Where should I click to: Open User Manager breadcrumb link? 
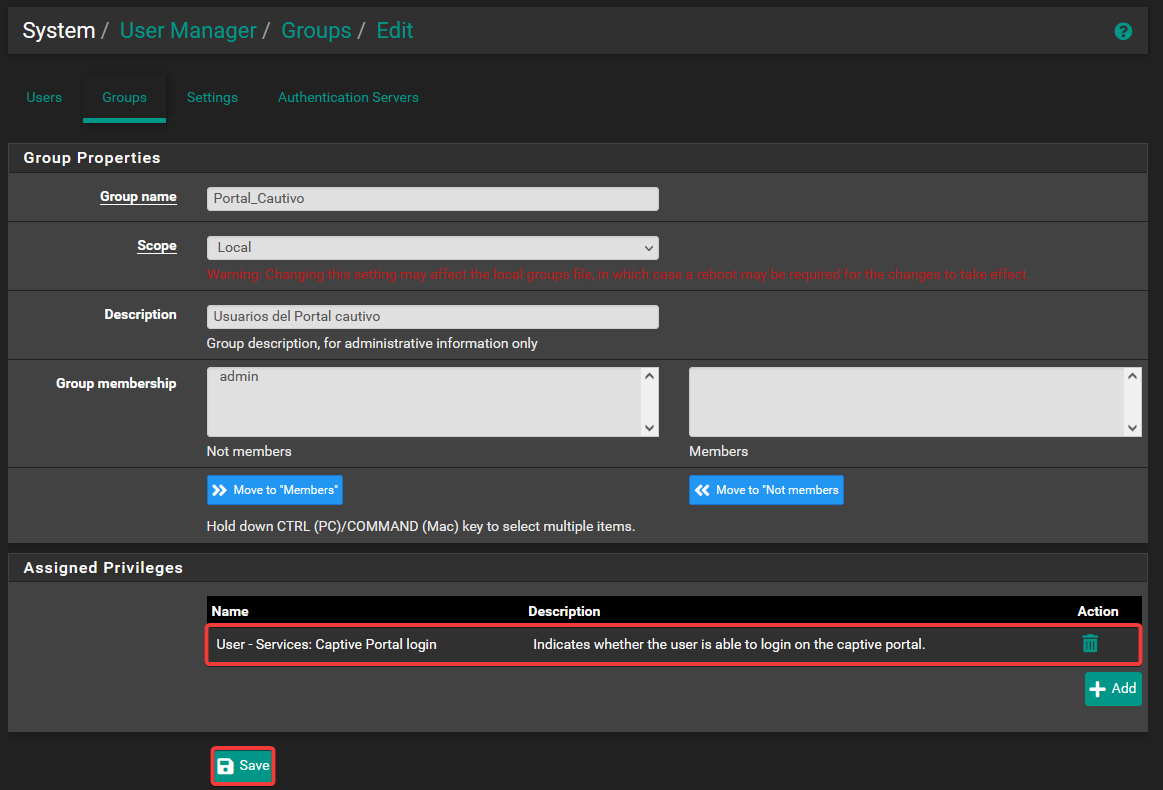pyautogui.click(x=188, y=31)
